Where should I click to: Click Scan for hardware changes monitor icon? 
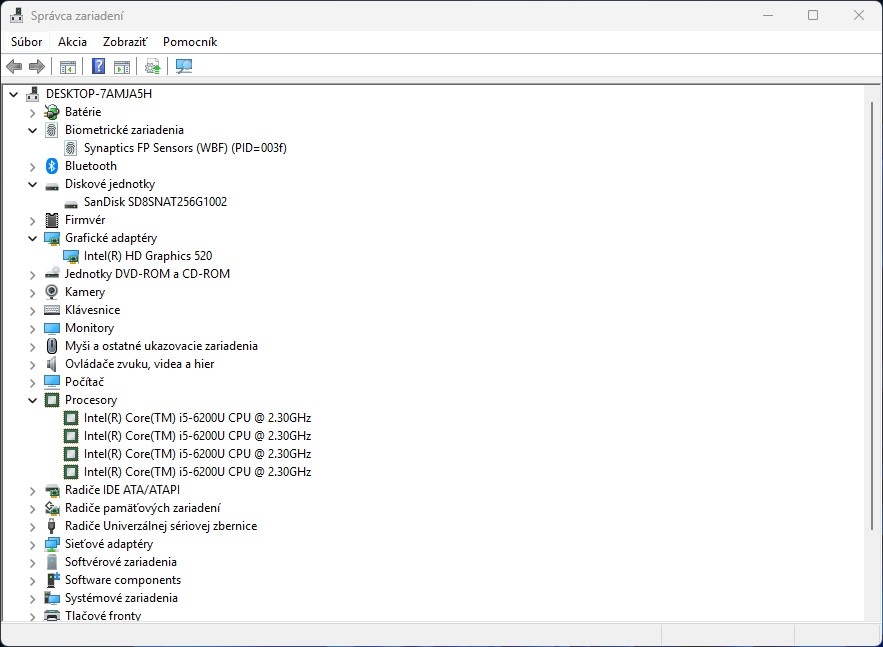pos(183,67)
